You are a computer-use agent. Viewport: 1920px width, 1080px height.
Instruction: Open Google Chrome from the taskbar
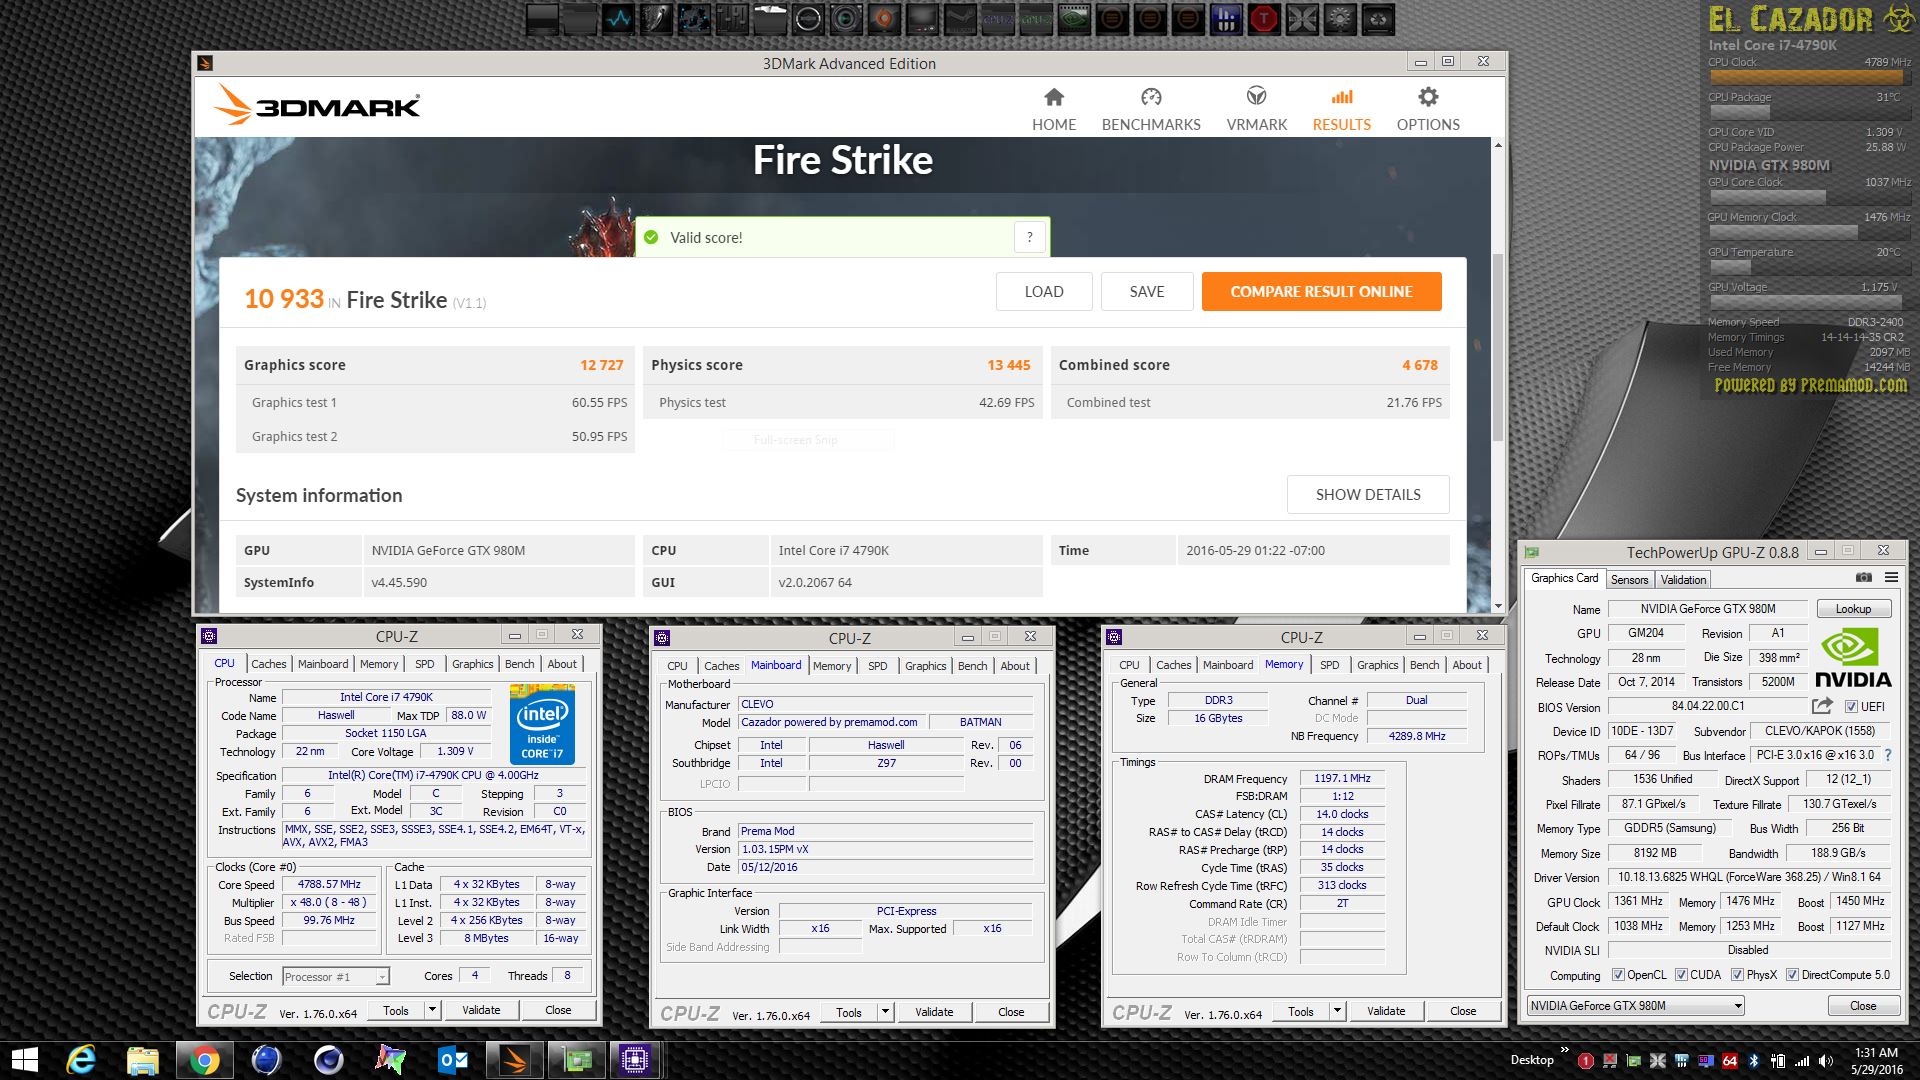click(204, 1060)
